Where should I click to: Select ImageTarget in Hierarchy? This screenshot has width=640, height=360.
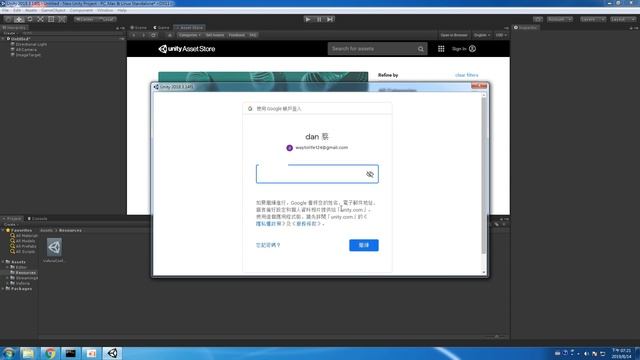click(x=28, y=55)
